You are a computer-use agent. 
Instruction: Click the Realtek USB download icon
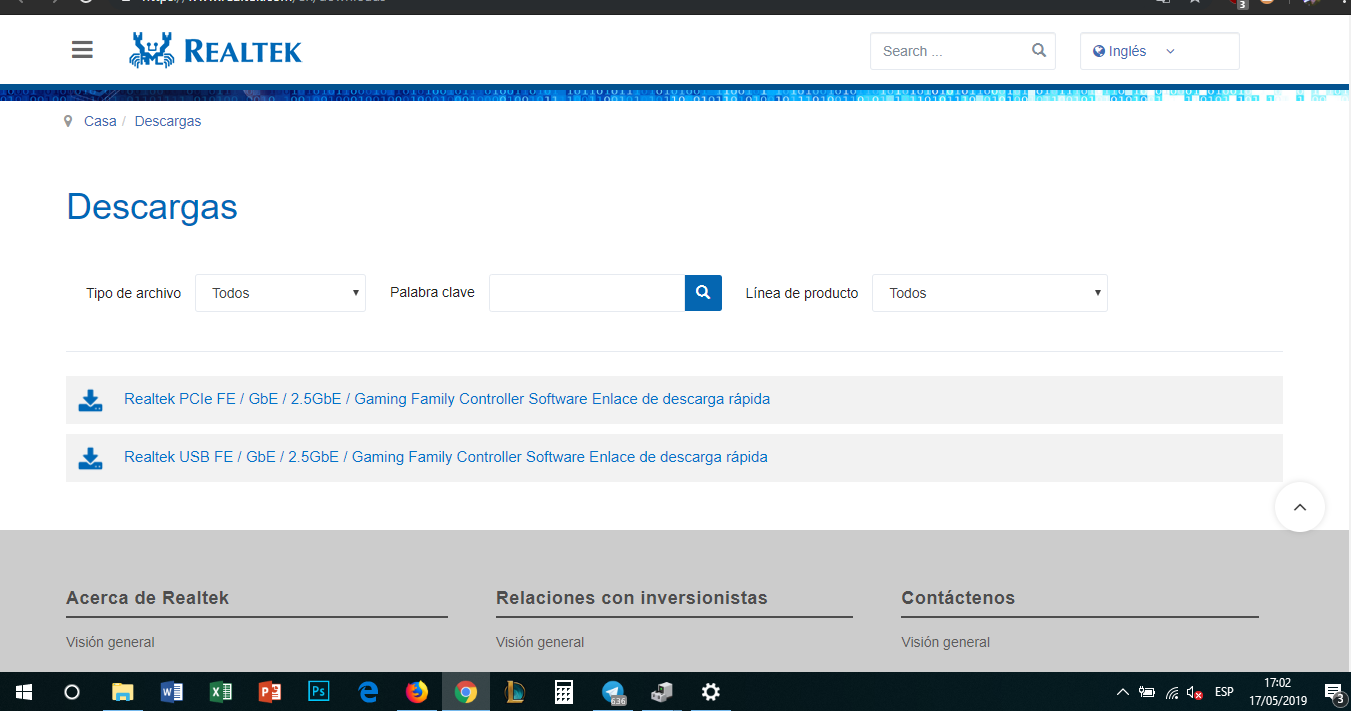91,458
